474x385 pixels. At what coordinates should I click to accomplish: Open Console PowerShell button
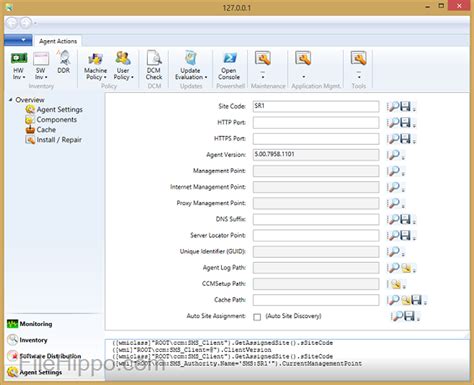229,65
